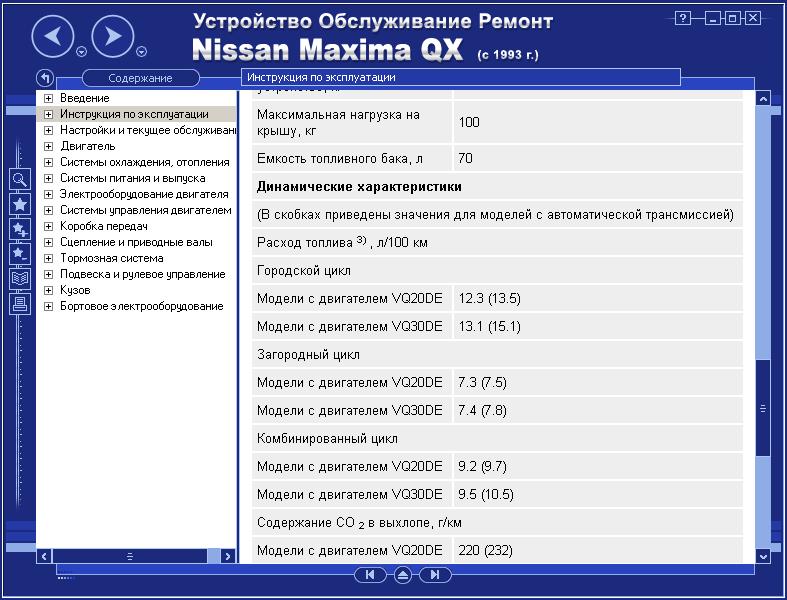
Task: Click Емкость топливного бака row label
Action: tap(340, 159)
